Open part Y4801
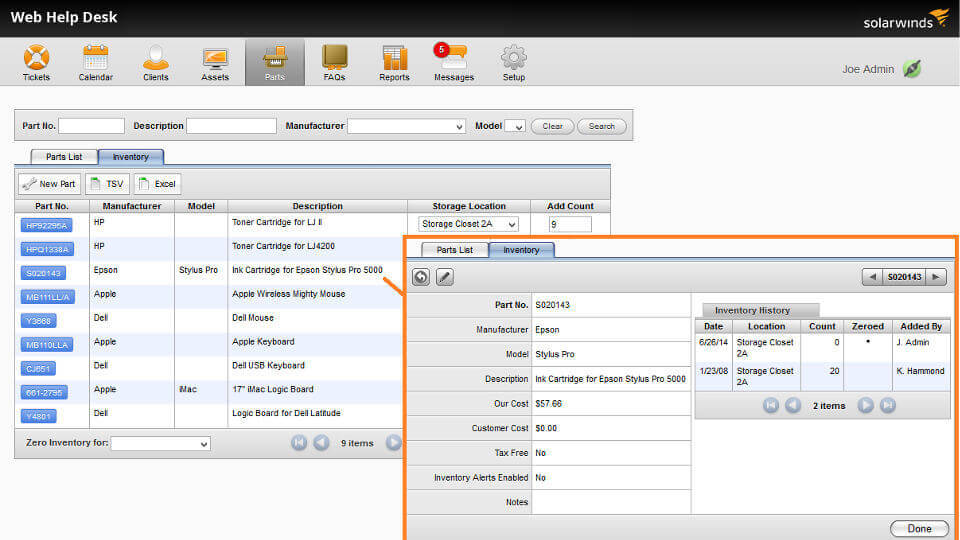The height and width of the screenshot is (540, 960). point(39,416)
